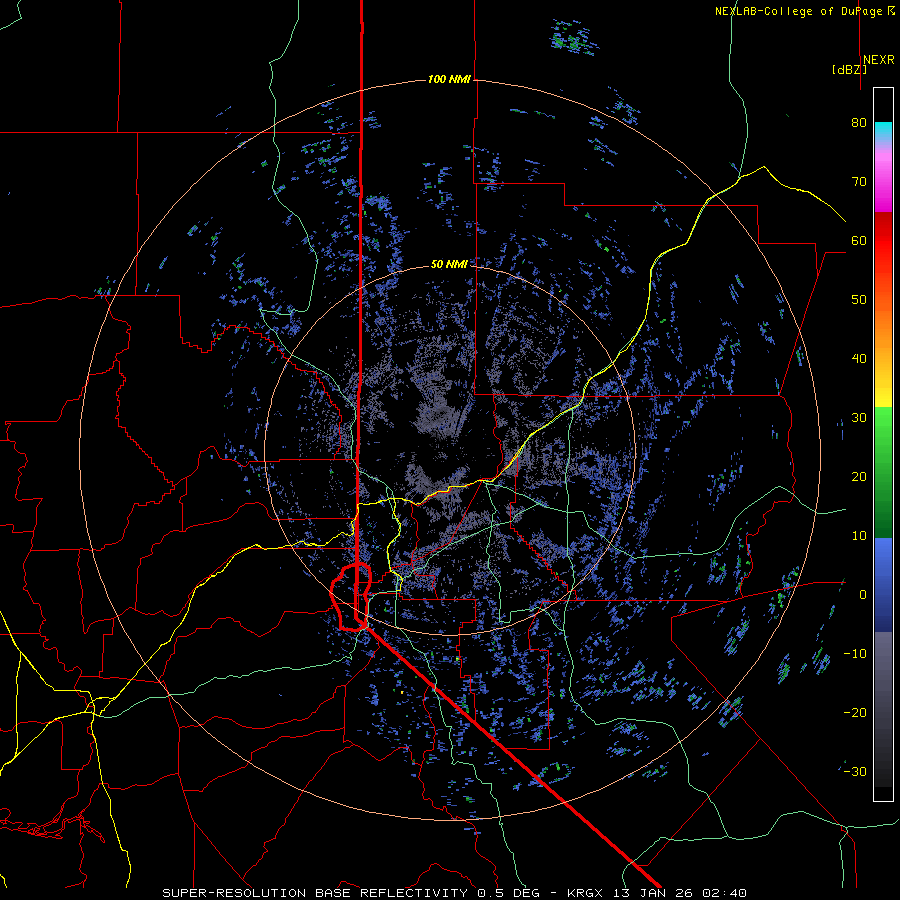Click the 10 value on dBZ scale

point(859,536)
